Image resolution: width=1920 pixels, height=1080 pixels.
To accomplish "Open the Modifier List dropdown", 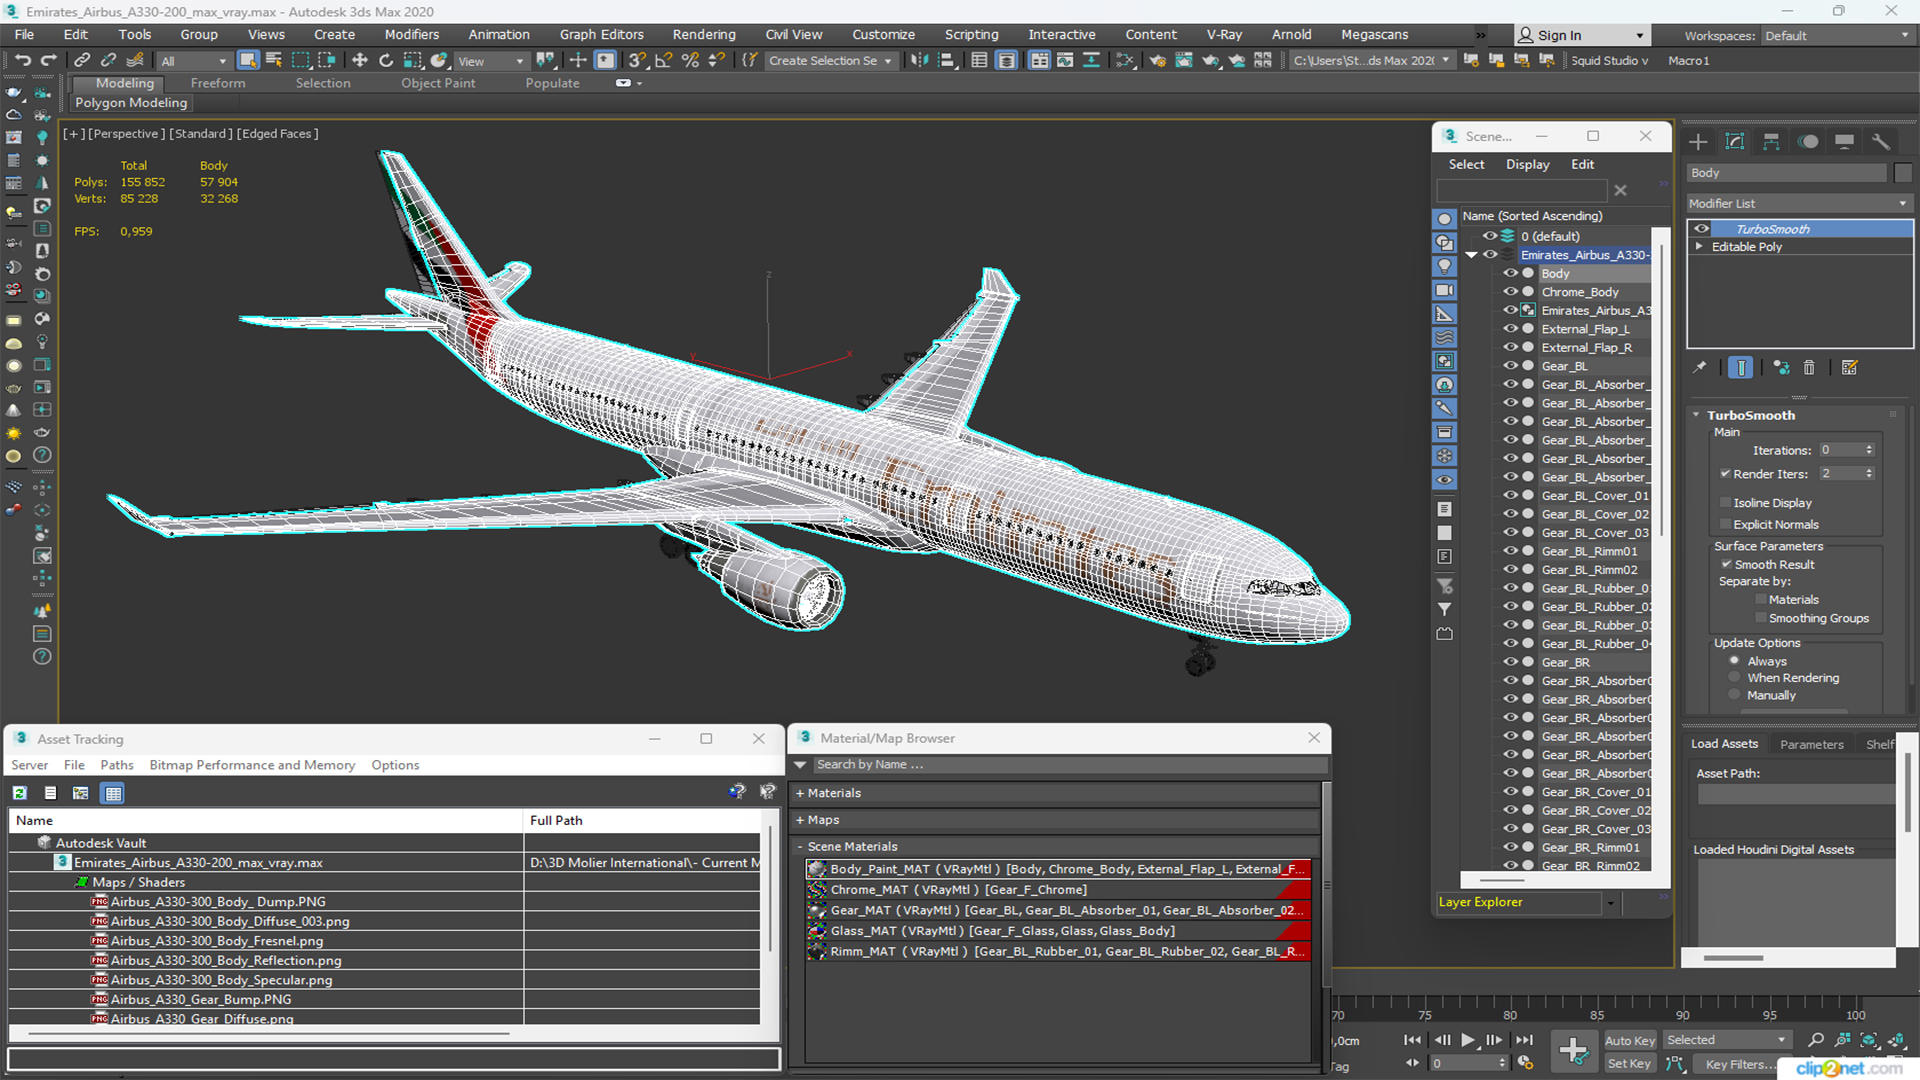I will [1799, 203].
